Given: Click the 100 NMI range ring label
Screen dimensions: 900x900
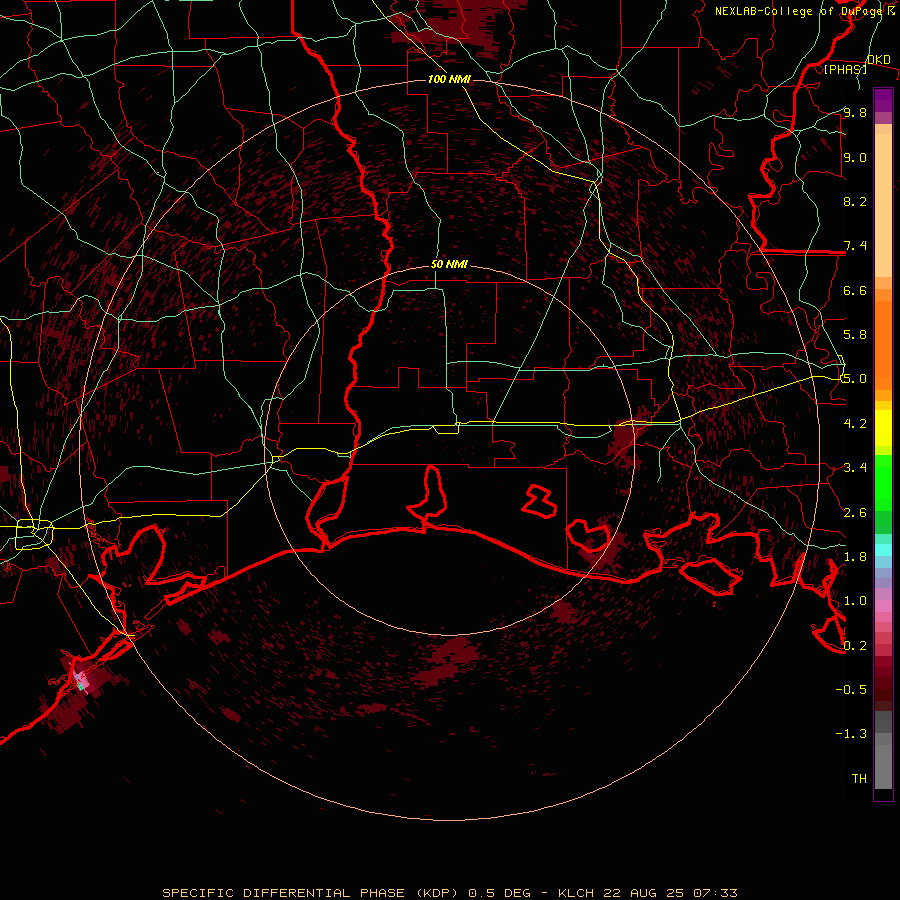Looking at the screenshot, I should coord(449,79).
